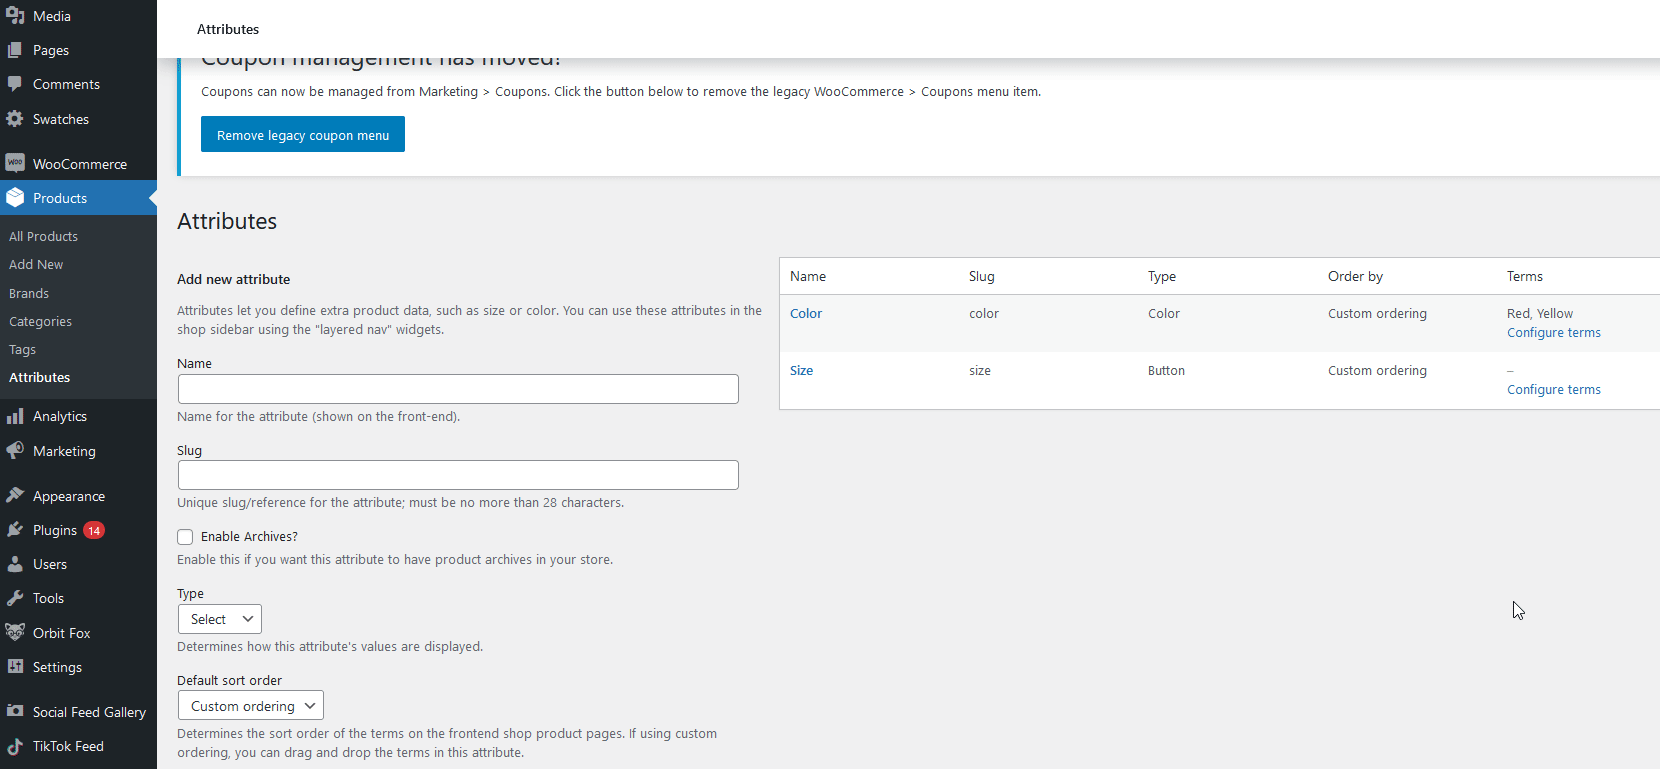
Task: Open Settings menu label
Action: [x=57, y=667]
